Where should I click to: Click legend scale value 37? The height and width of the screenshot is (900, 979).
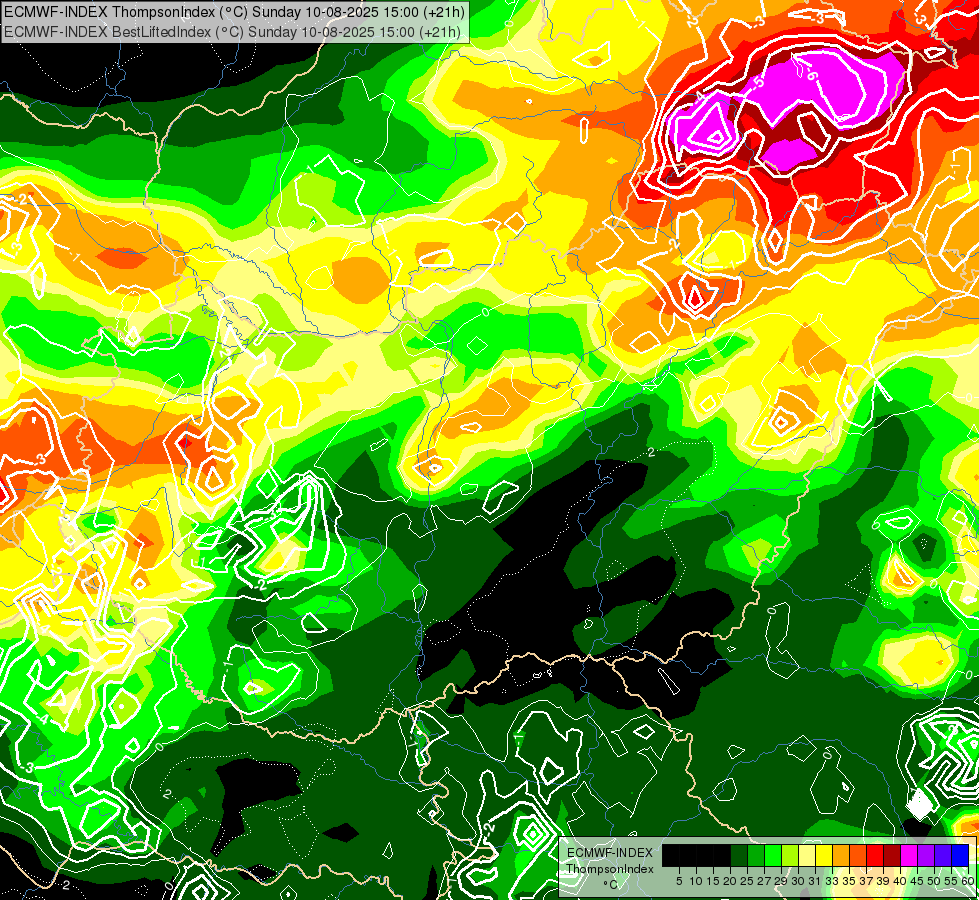[866, 881]
